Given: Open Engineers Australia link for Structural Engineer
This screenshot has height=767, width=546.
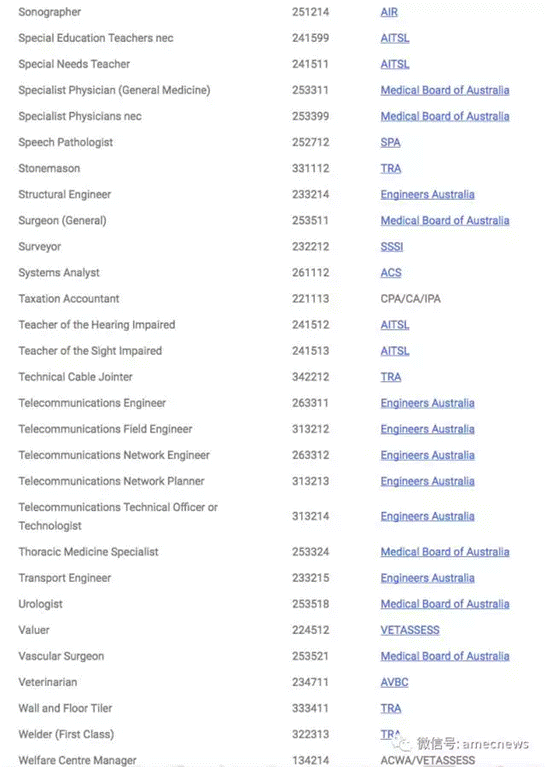Looking at the screenshot, I should click(x=428, y=195).
